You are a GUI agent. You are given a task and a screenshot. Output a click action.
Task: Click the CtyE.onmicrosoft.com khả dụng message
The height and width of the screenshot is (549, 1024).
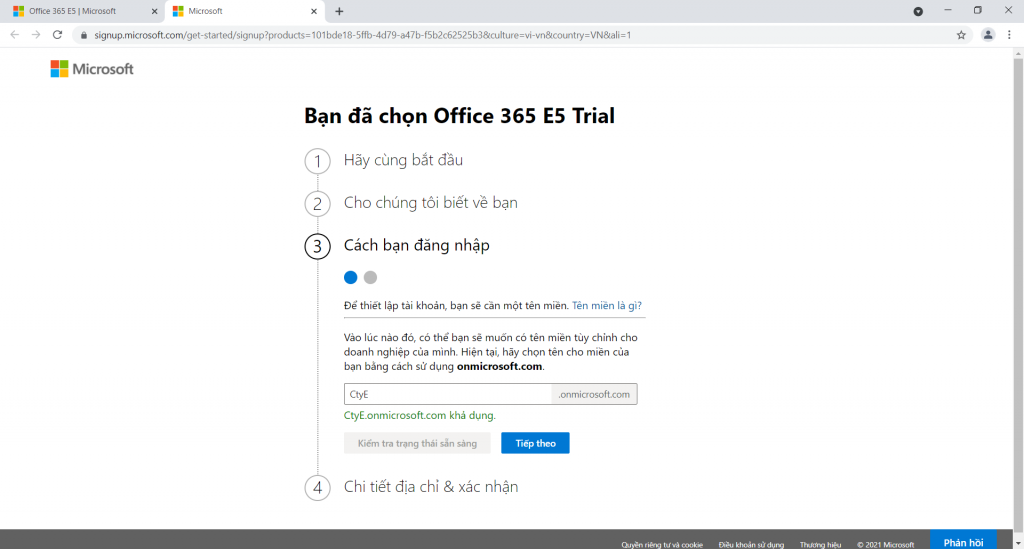click(419, 415)
